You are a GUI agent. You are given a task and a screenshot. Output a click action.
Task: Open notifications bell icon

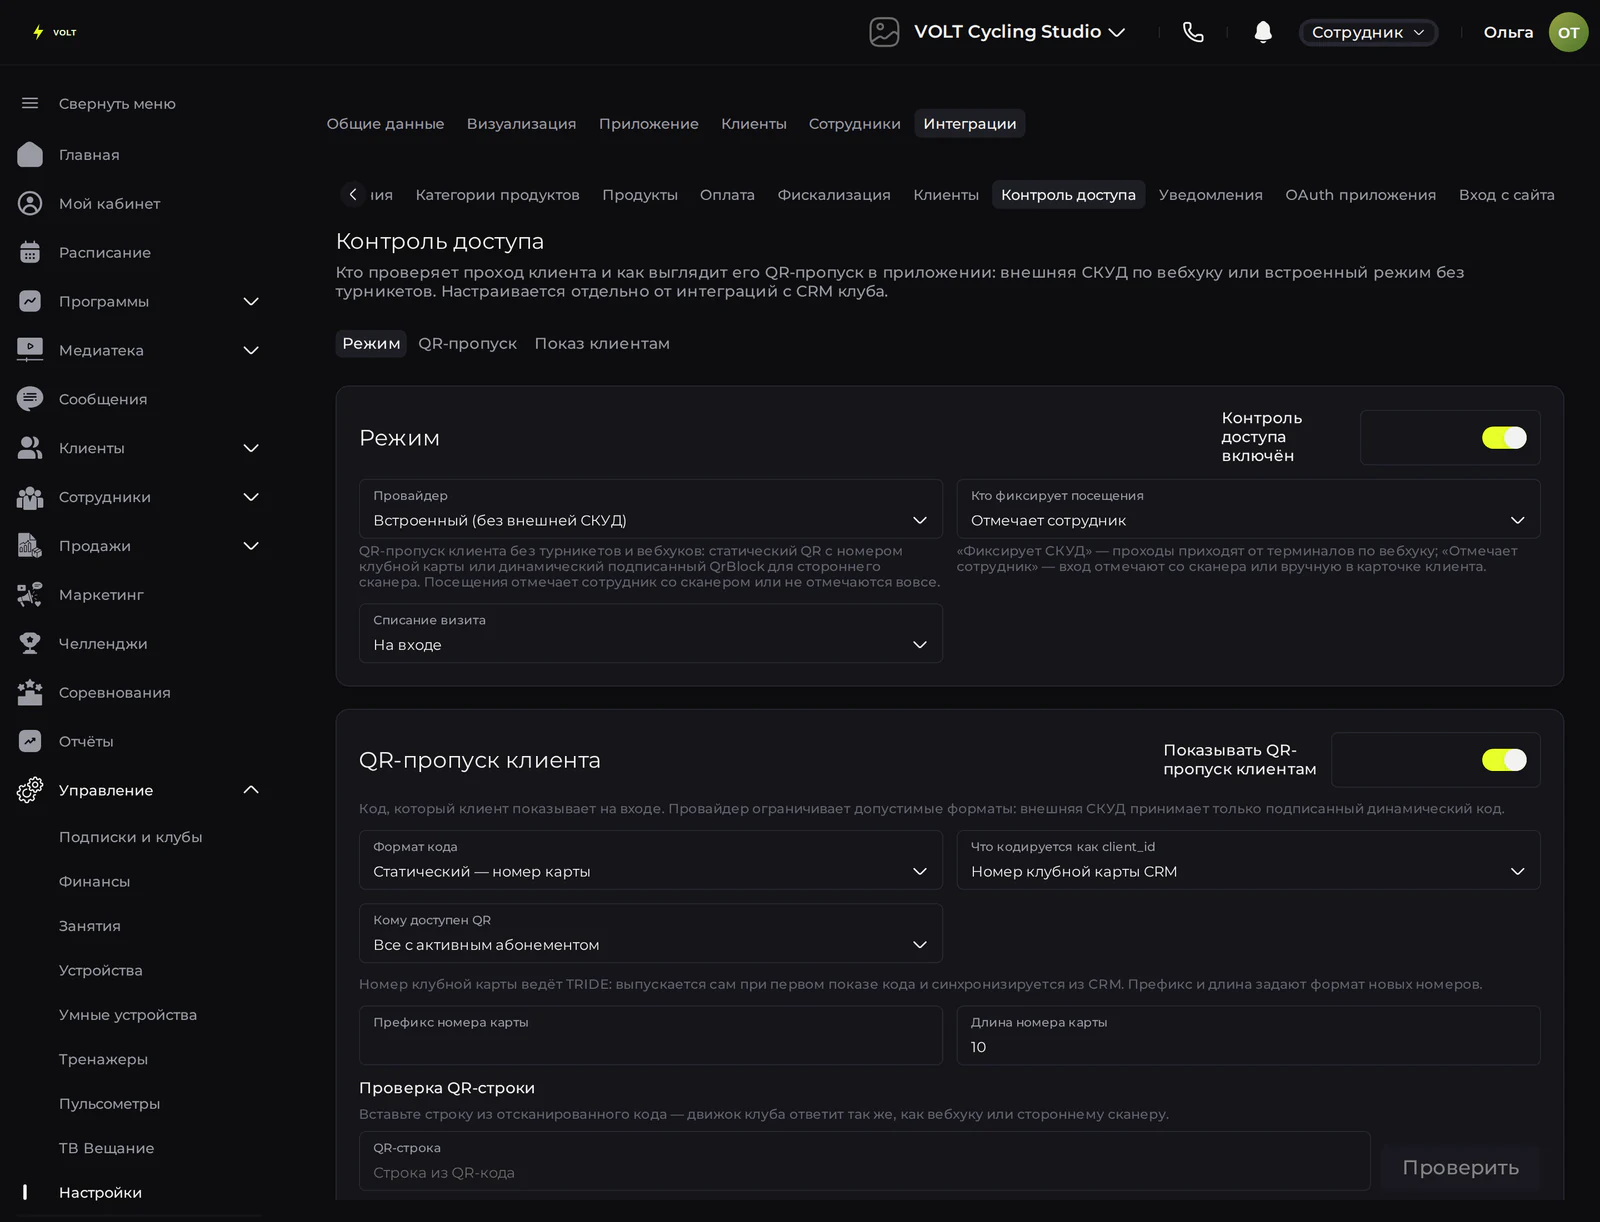click(x=1263, y=32)
